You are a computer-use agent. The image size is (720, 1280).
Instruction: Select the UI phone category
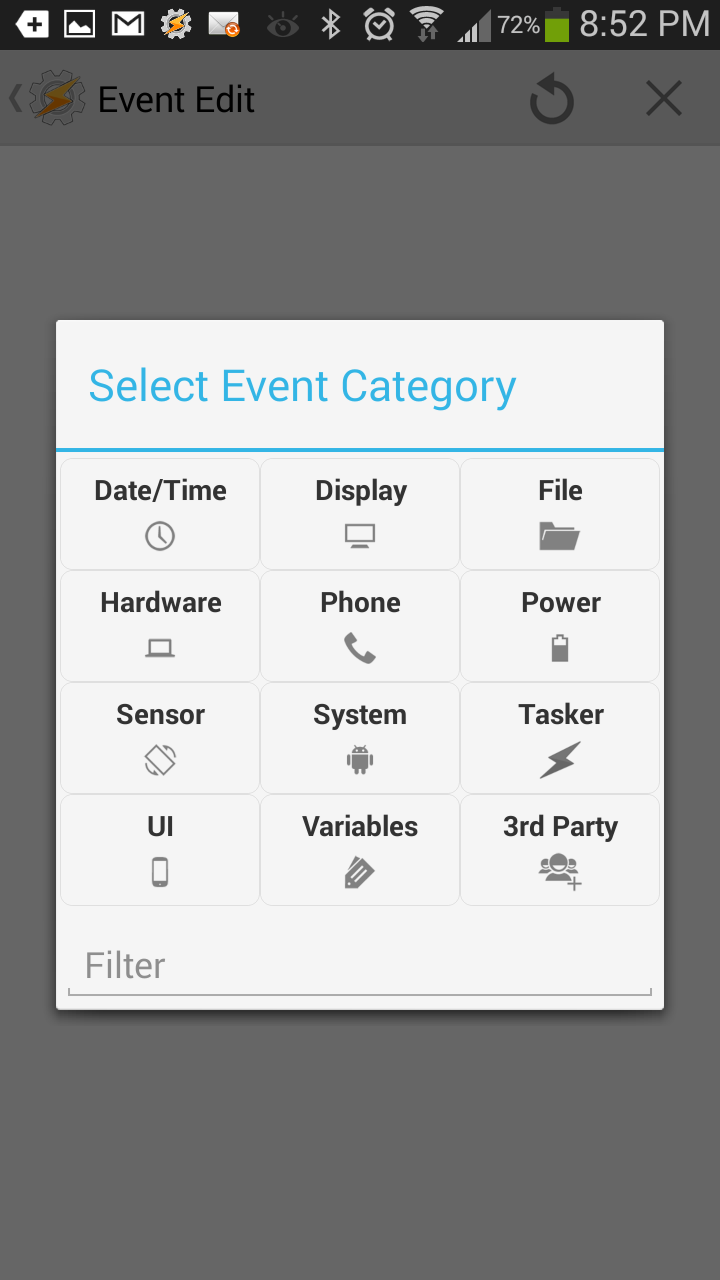pyautogui.click(x=160, y=850)
